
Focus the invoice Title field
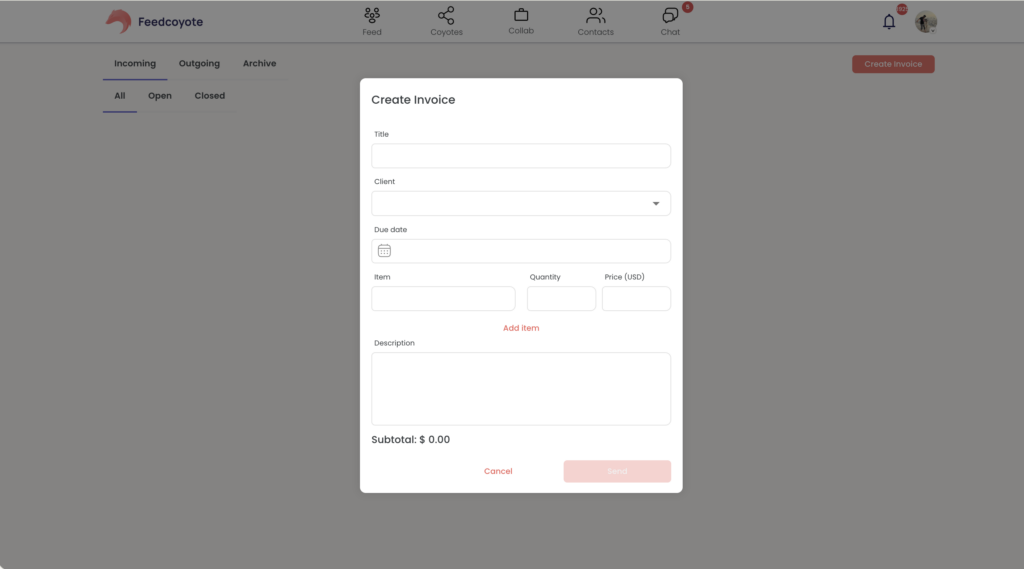[x=521, y=156]
